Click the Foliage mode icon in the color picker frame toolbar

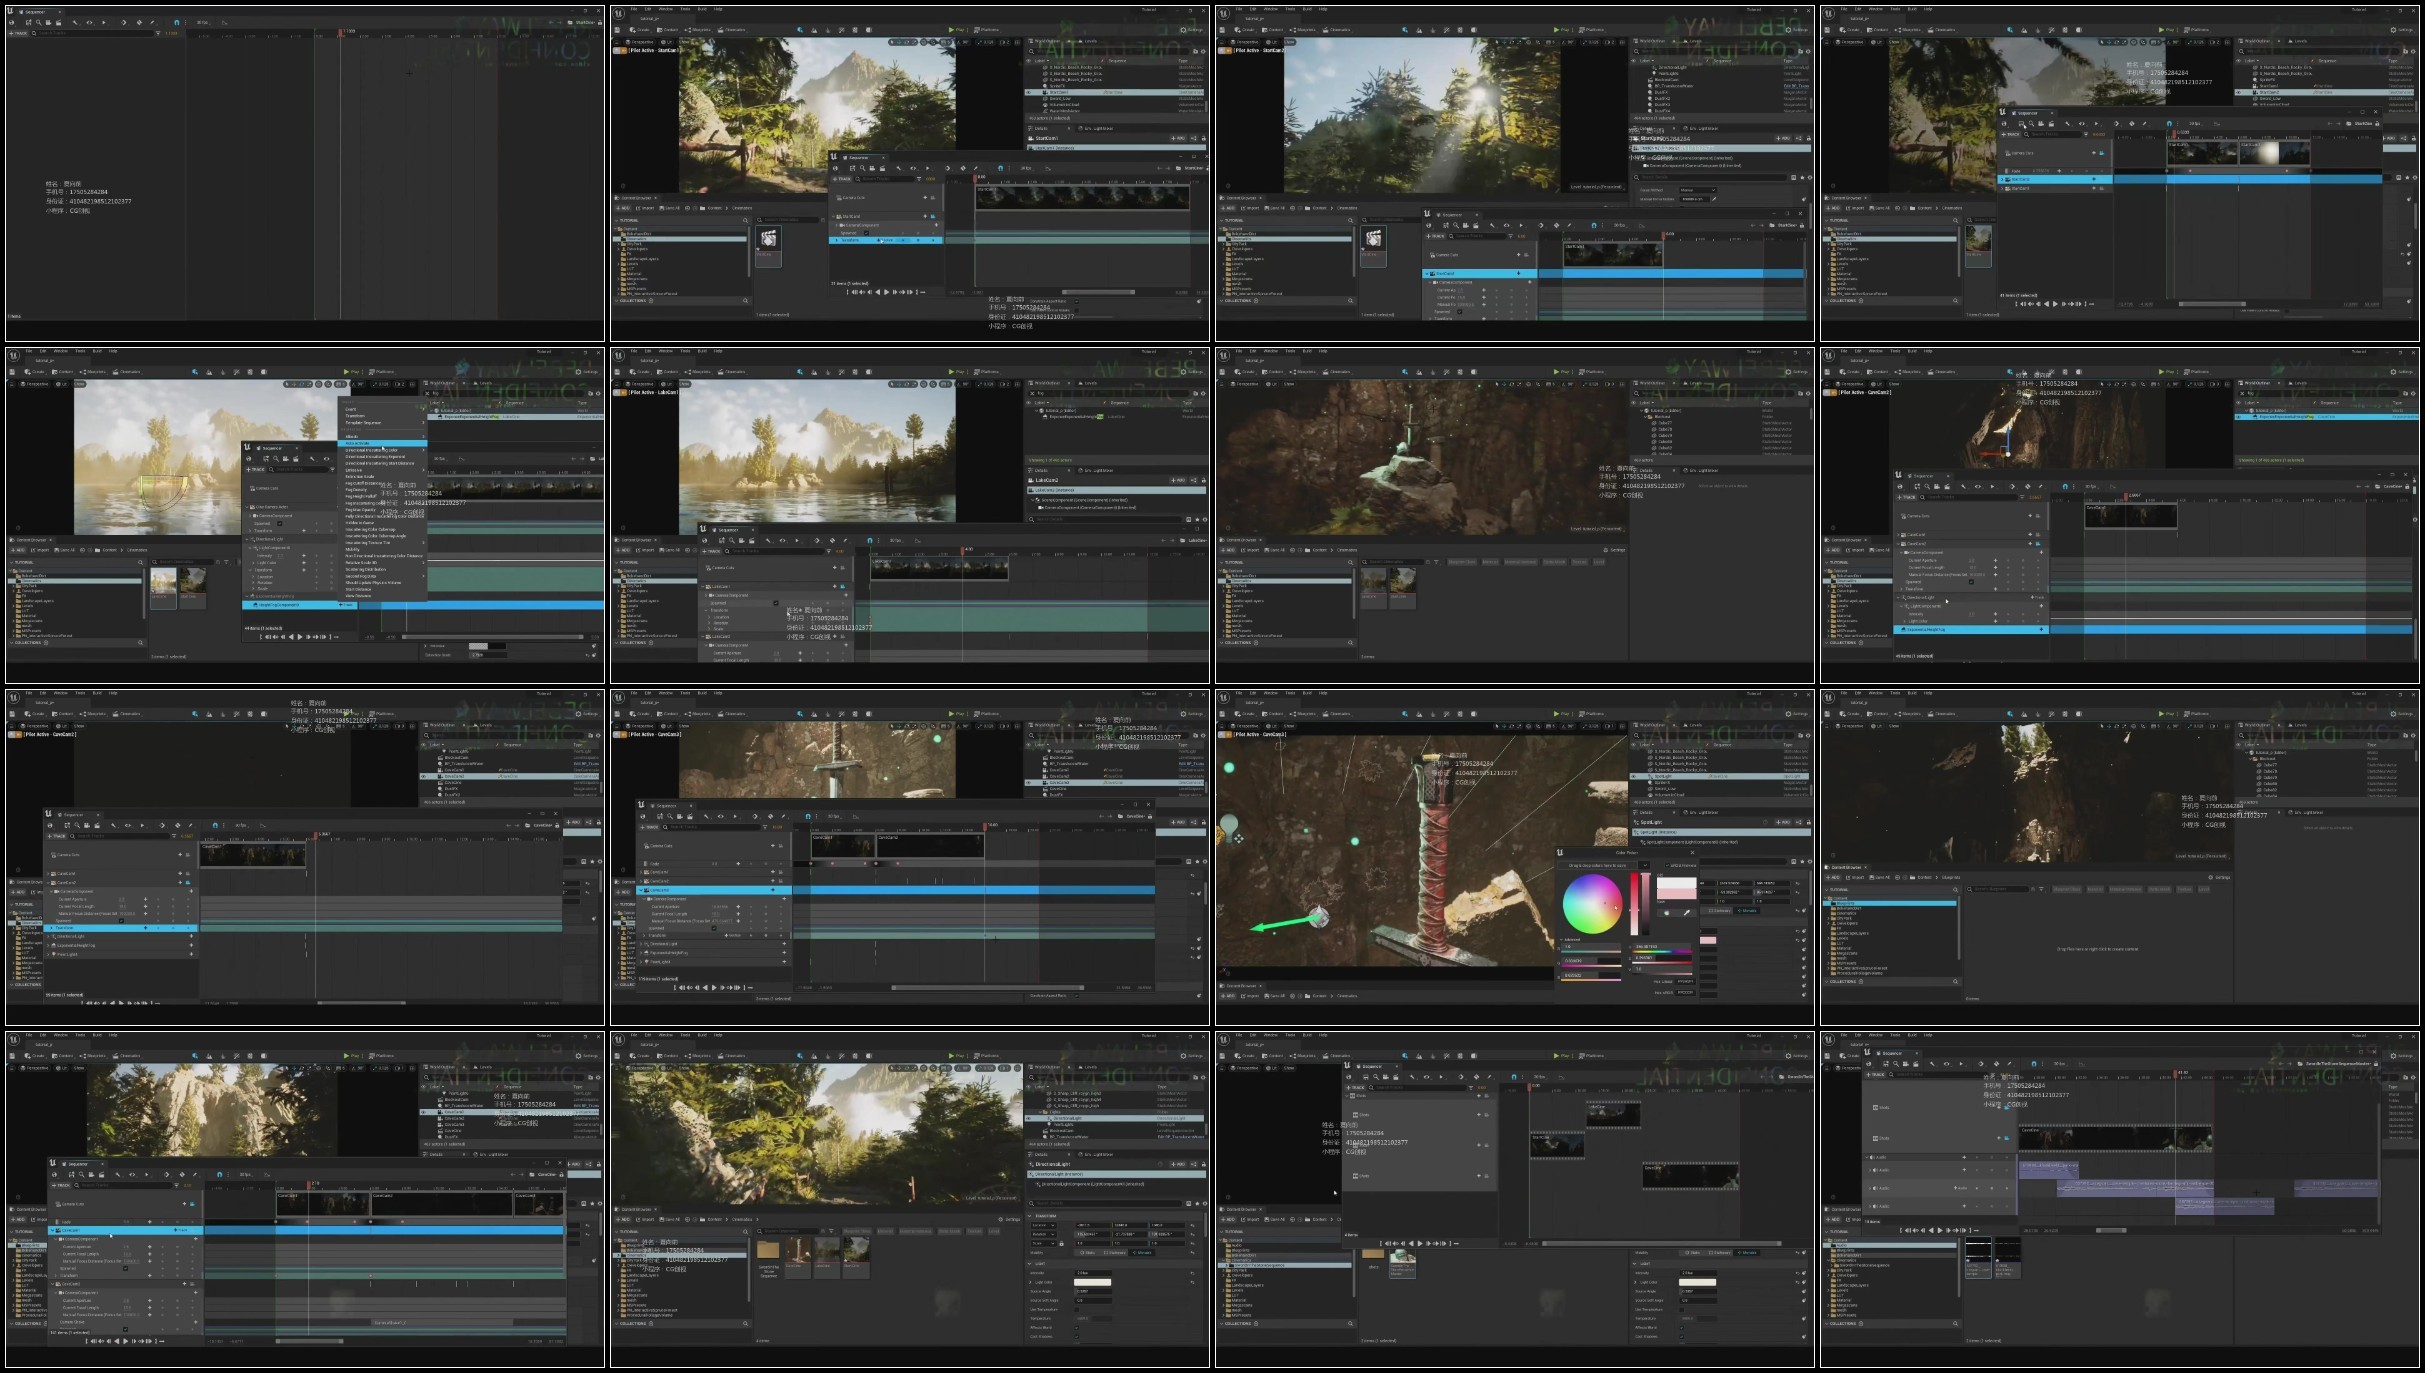[x=1433, y=714]
